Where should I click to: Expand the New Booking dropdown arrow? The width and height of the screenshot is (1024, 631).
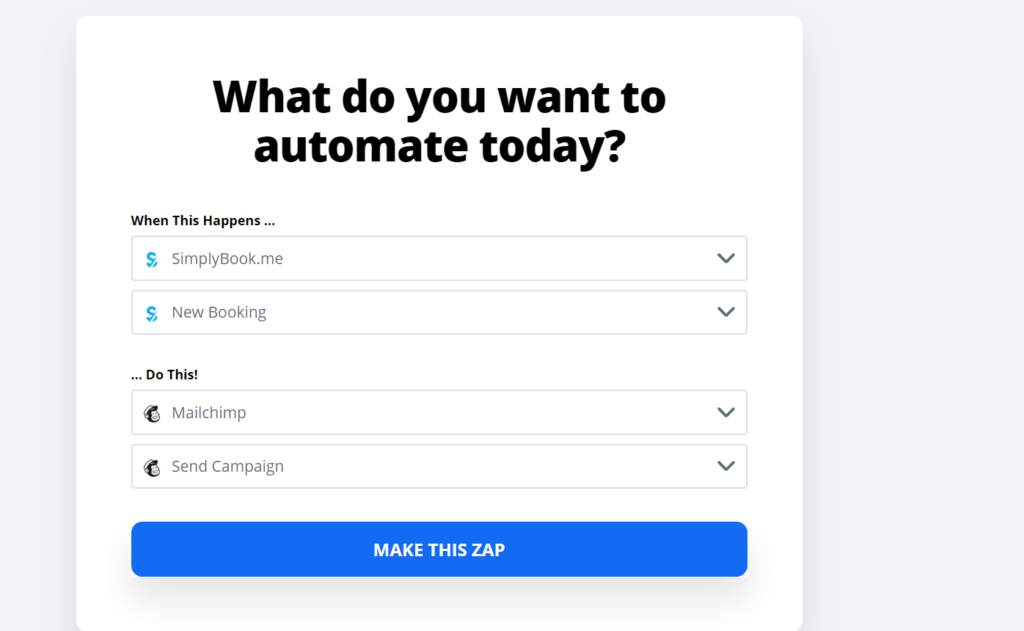[726, 312]
